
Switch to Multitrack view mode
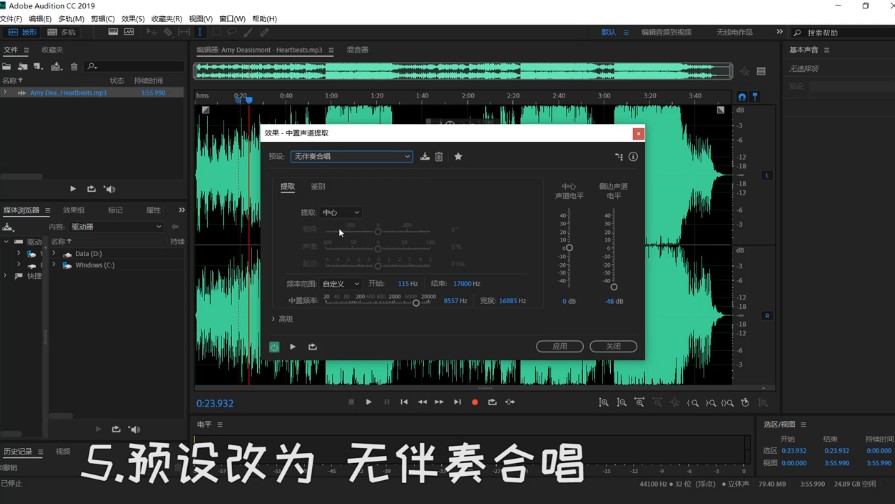click(x=62, y=32)
